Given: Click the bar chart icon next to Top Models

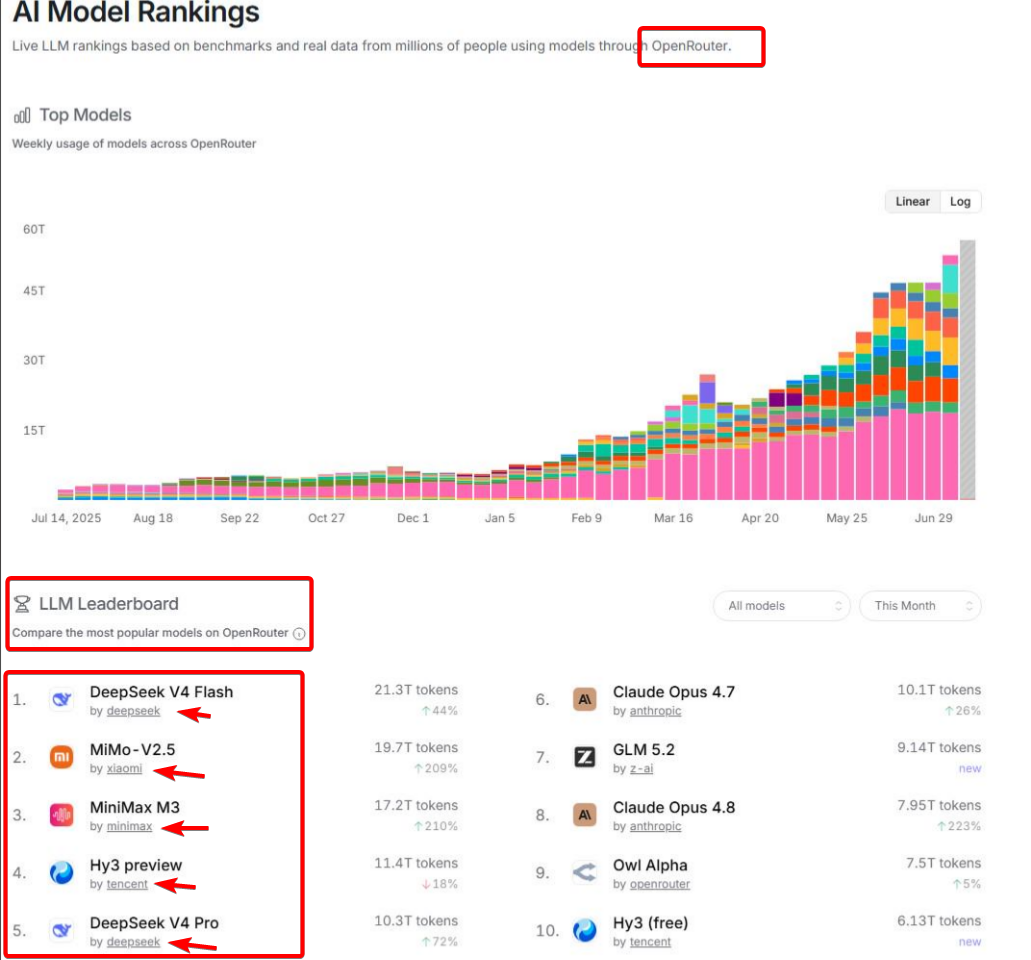Looking at the screenshot, I should point(22,116).
